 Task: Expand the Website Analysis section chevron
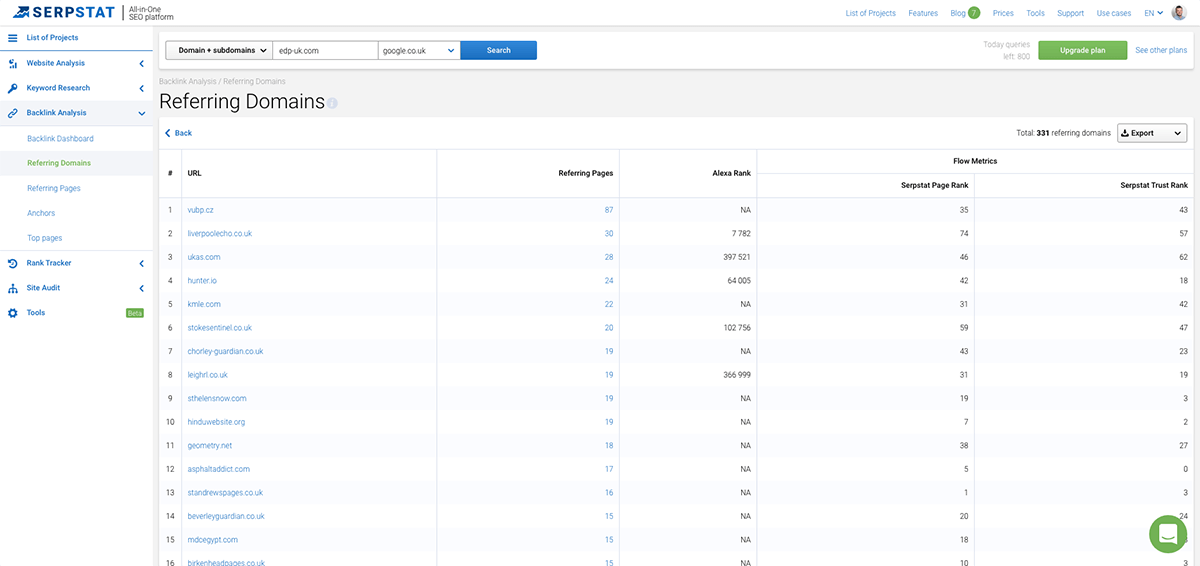coord(142,64)
